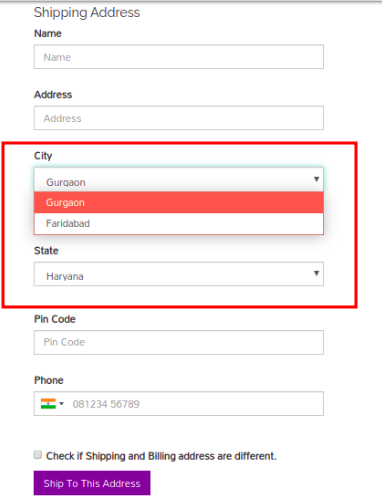Image resolution: width=382 pixels, height=504 pixels.
Task: Click the Address field label
Action: (x=53, y=95)
